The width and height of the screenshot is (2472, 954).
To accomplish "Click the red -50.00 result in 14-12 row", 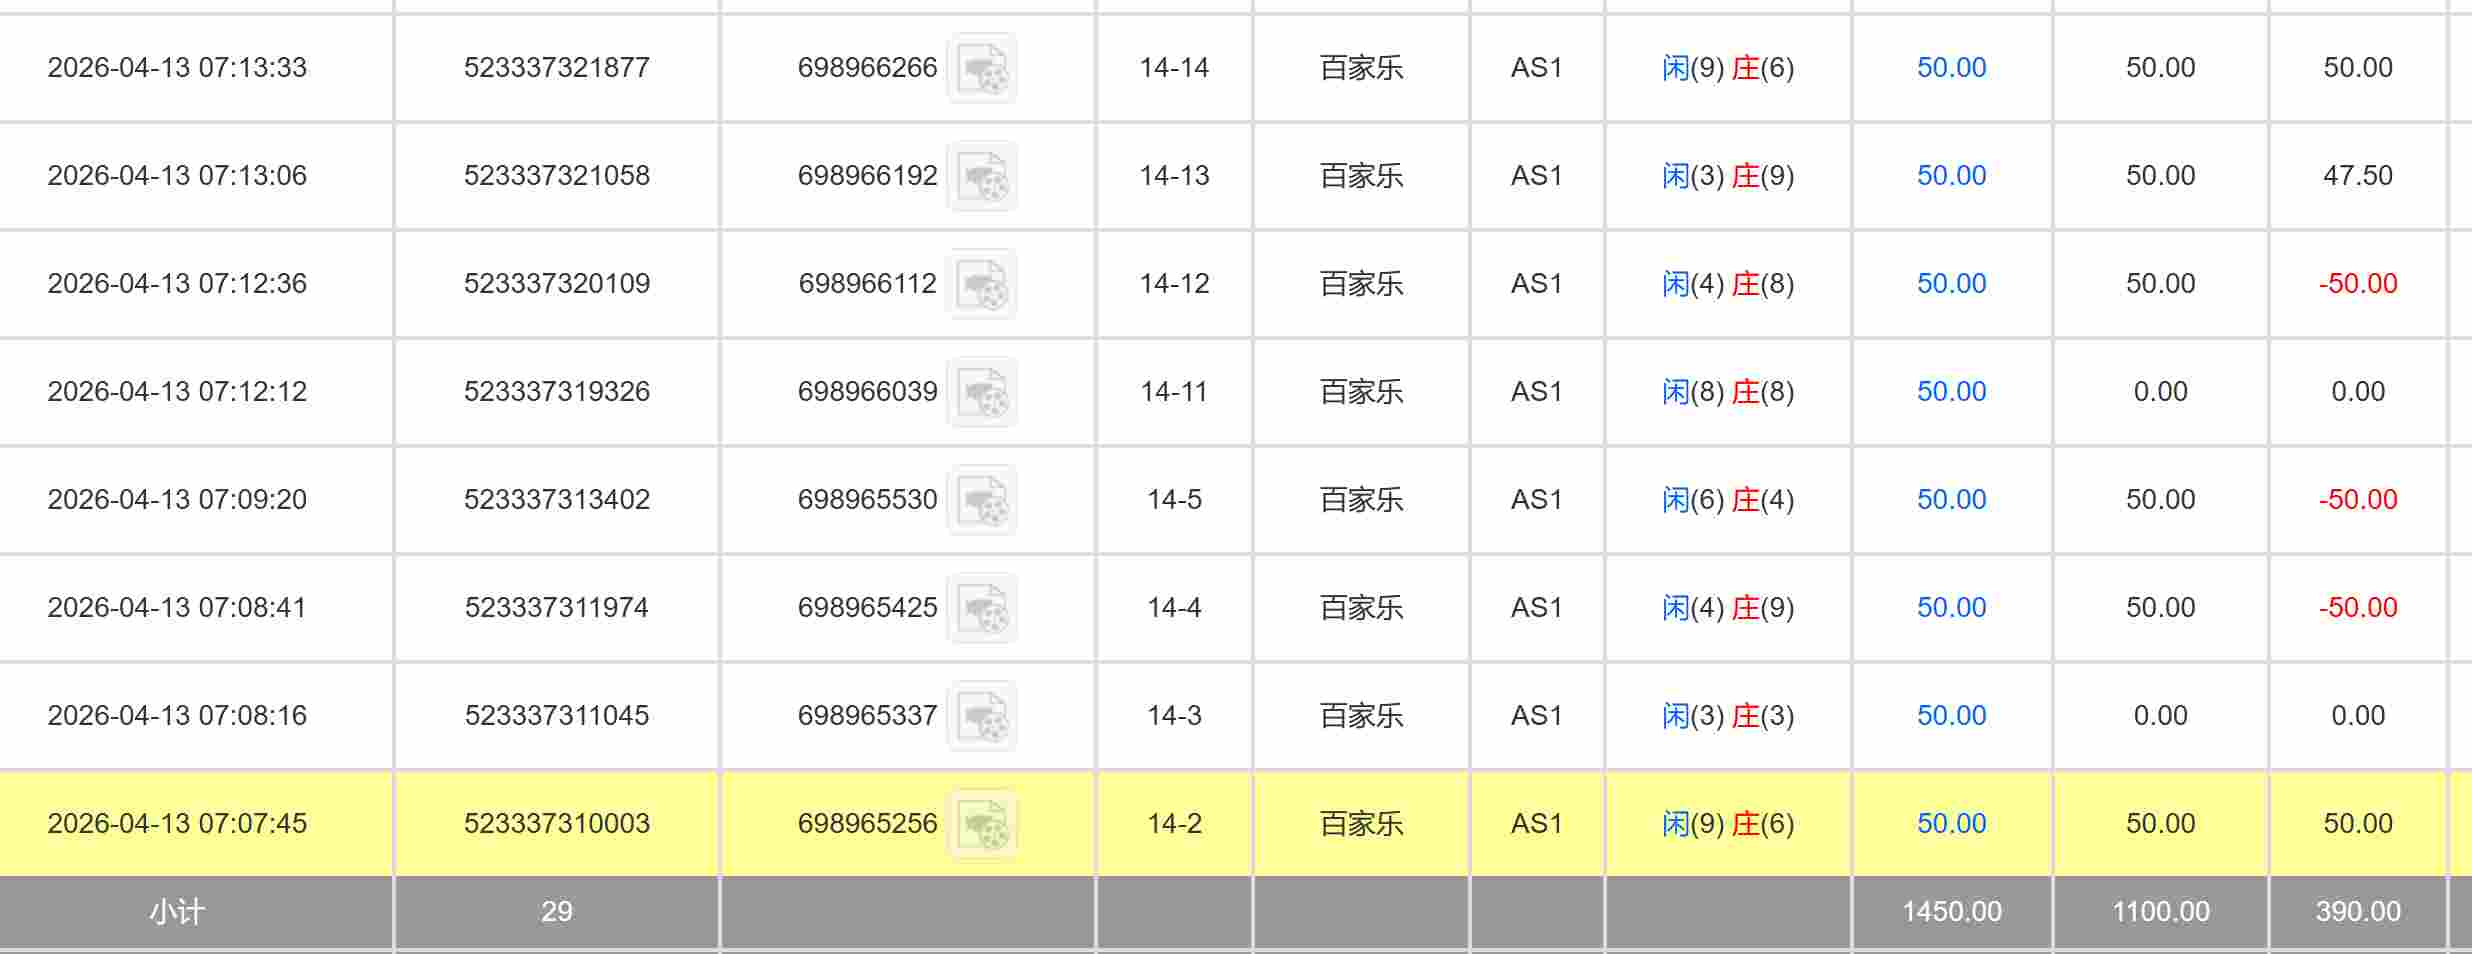I will click(2357, 284).
